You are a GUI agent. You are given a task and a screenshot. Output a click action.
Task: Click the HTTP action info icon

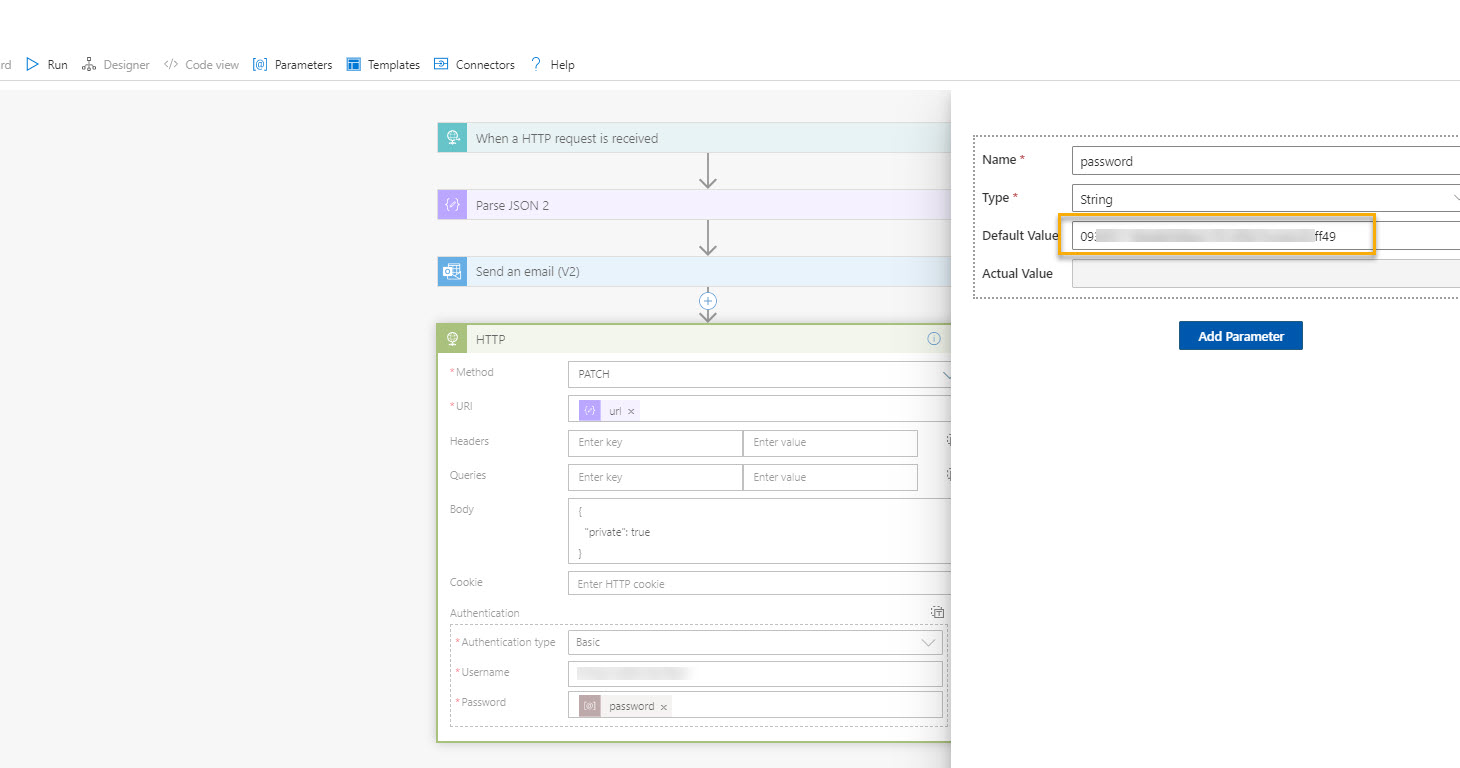coord(934,339)
